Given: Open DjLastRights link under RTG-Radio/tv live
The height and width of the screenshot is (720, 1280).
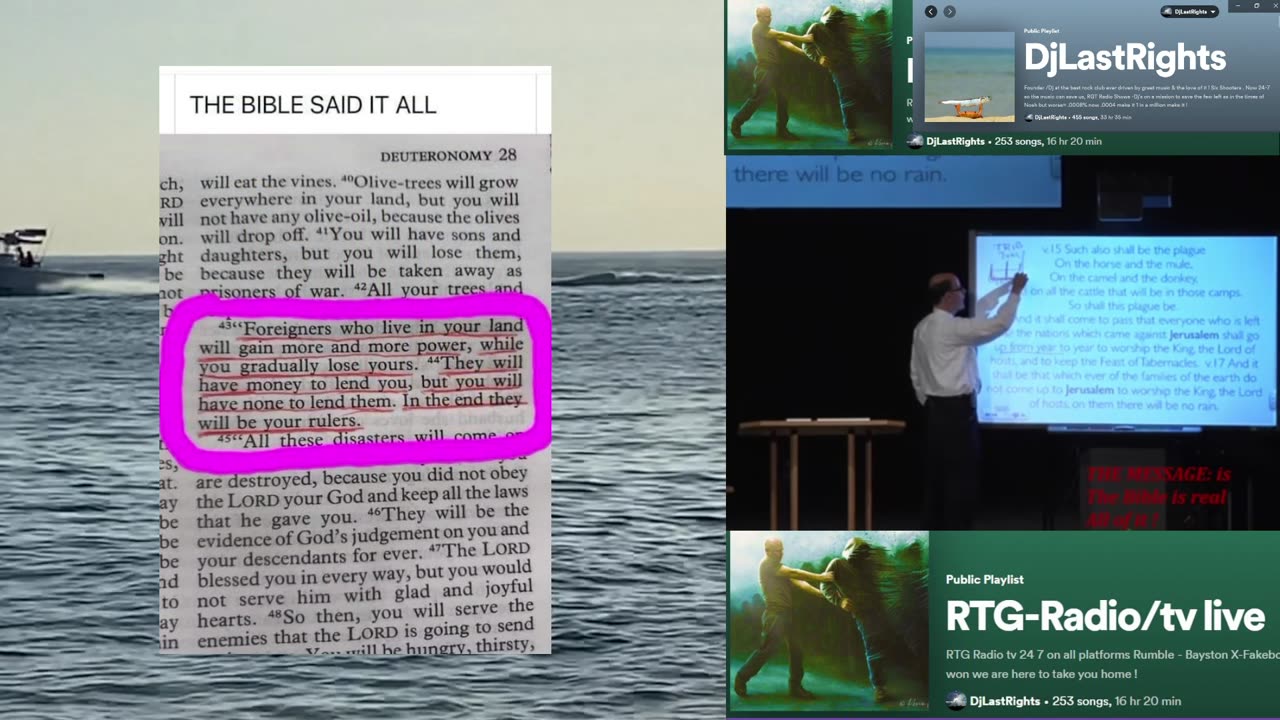Looking at the screenshot, I should (x=1005, y=702).
